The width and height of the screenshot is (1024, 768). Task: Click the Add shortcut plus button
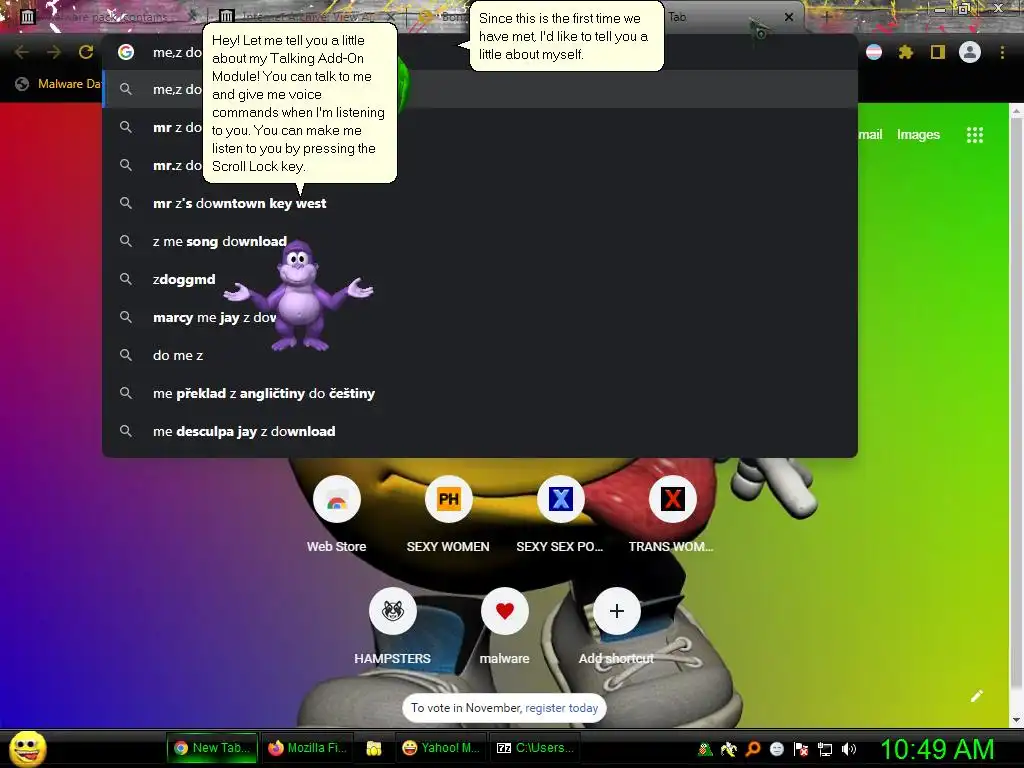tap(616, 611)
